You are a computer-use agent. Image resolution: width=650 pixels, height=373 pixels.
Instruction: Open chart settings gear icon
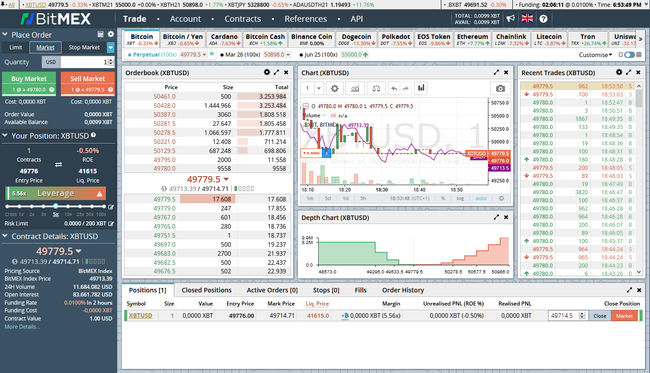pyautogui.click(x=335, y=88)
